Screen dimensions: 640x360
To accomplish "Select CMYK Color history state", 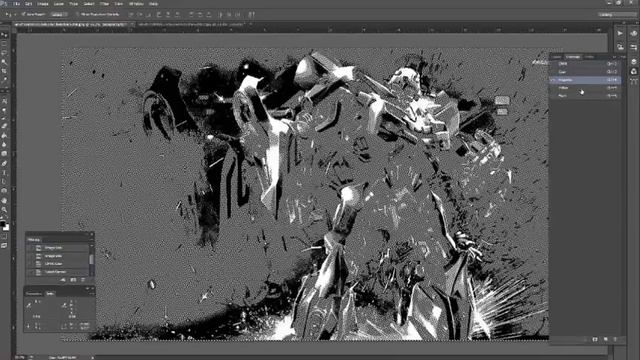I will 57,264.
